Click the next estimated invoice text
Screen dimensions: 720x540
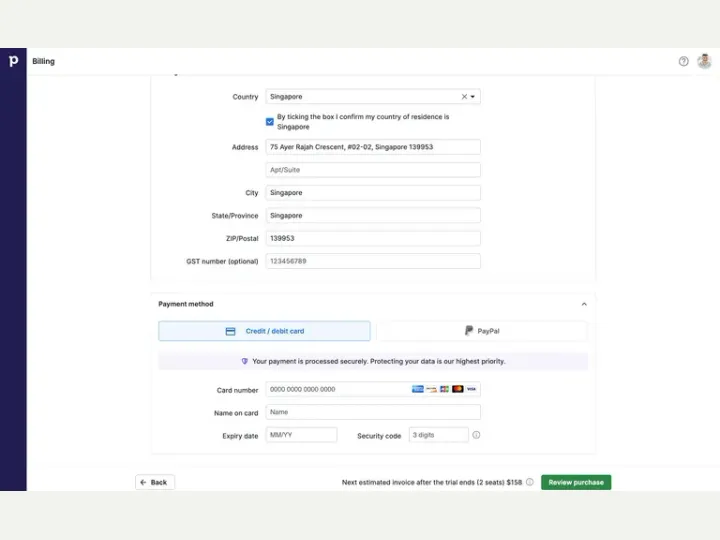[432, 482]
